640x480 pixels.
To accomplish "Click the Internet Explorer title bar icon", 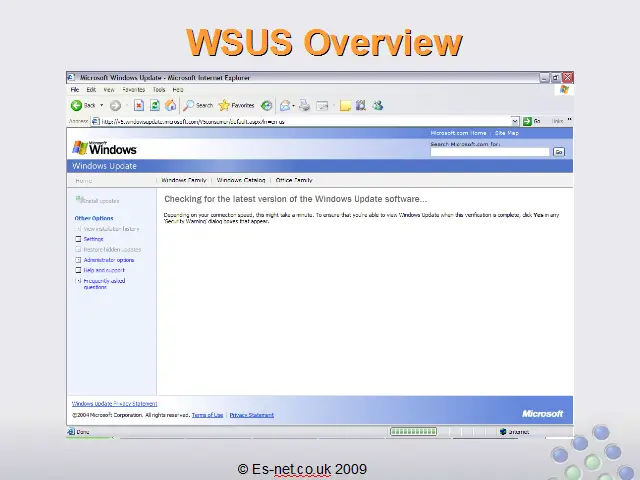I will pyautogui.click(x=71, y=77).
